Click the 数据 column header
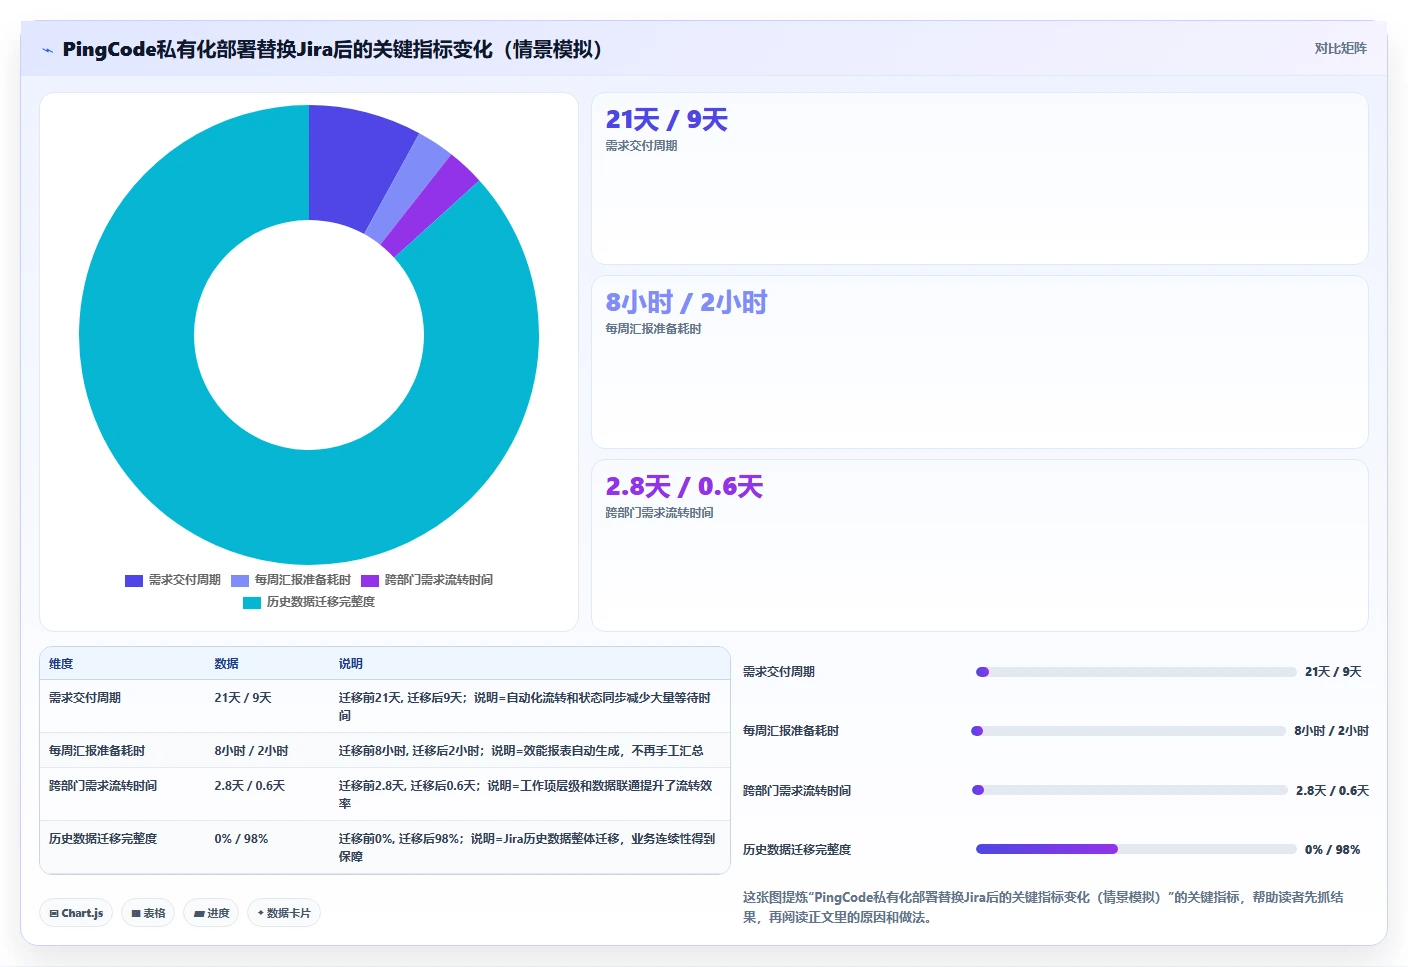1408x967 pixels. click(226, 664)
